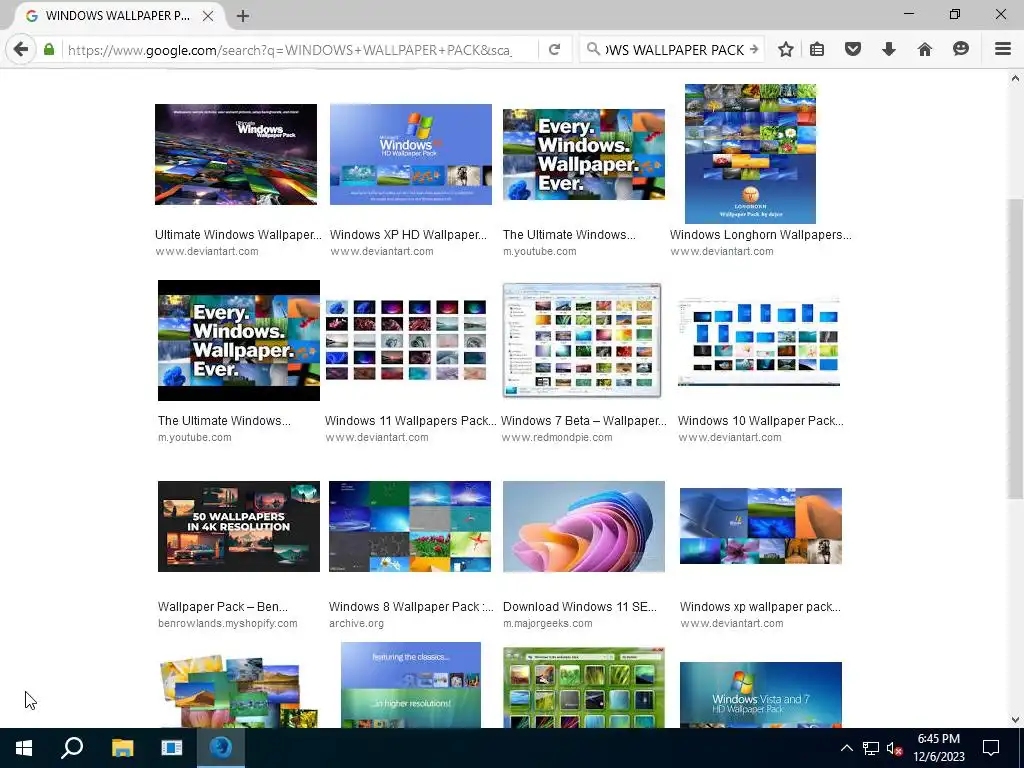Image resolution: width=1024 pixels, height=768 pixels.
Task: Open the 'featuring the classics' thumbnail
Action: (x=411, y=685)
